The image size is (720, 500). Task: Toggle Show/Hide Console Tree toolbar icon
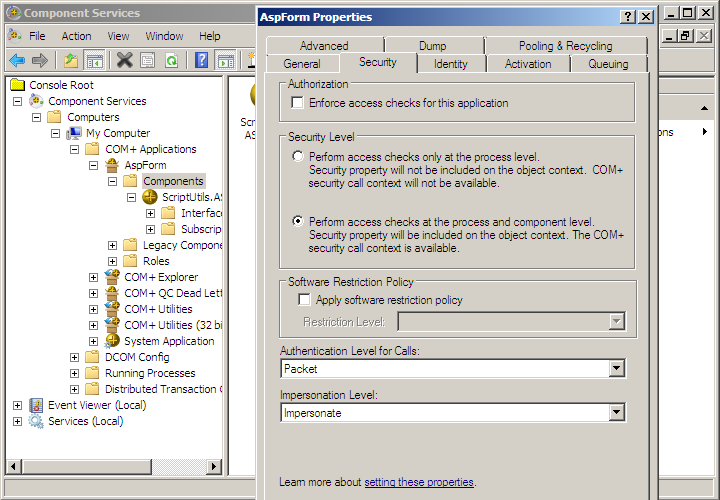click(x=95, y=60)
